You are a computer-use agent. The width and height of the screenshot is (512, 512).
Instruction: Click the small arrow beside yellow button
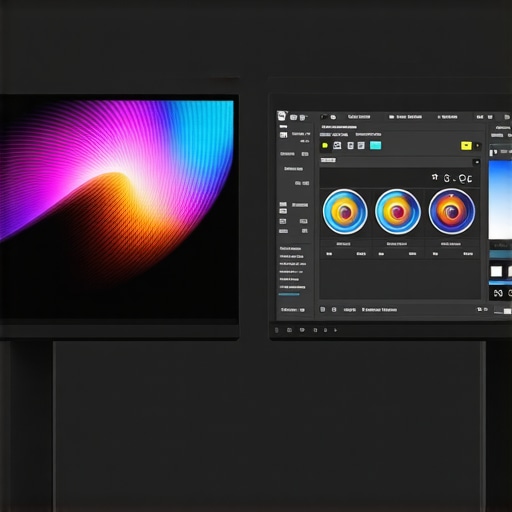[478, 146]
